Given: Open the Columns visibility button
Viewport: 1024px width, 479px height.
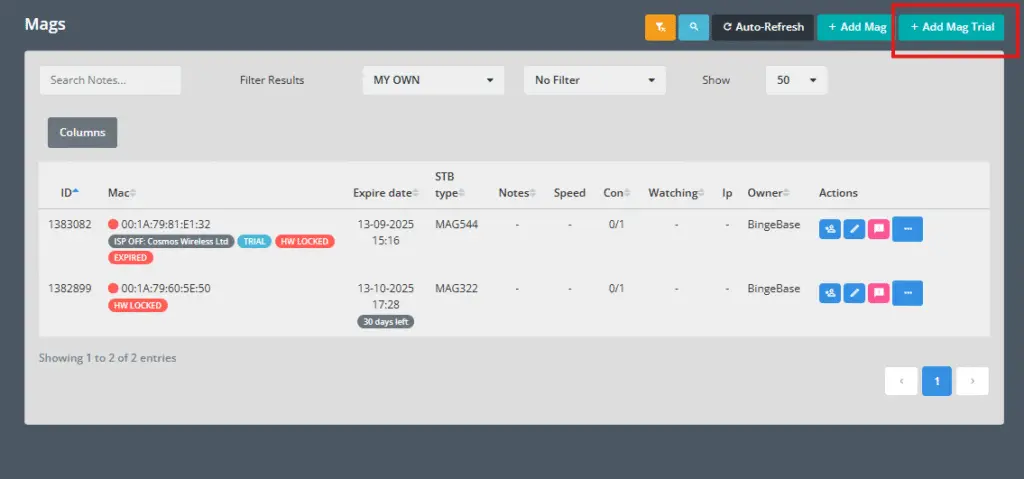Looking at the screenshot, I should pos(82,132).
